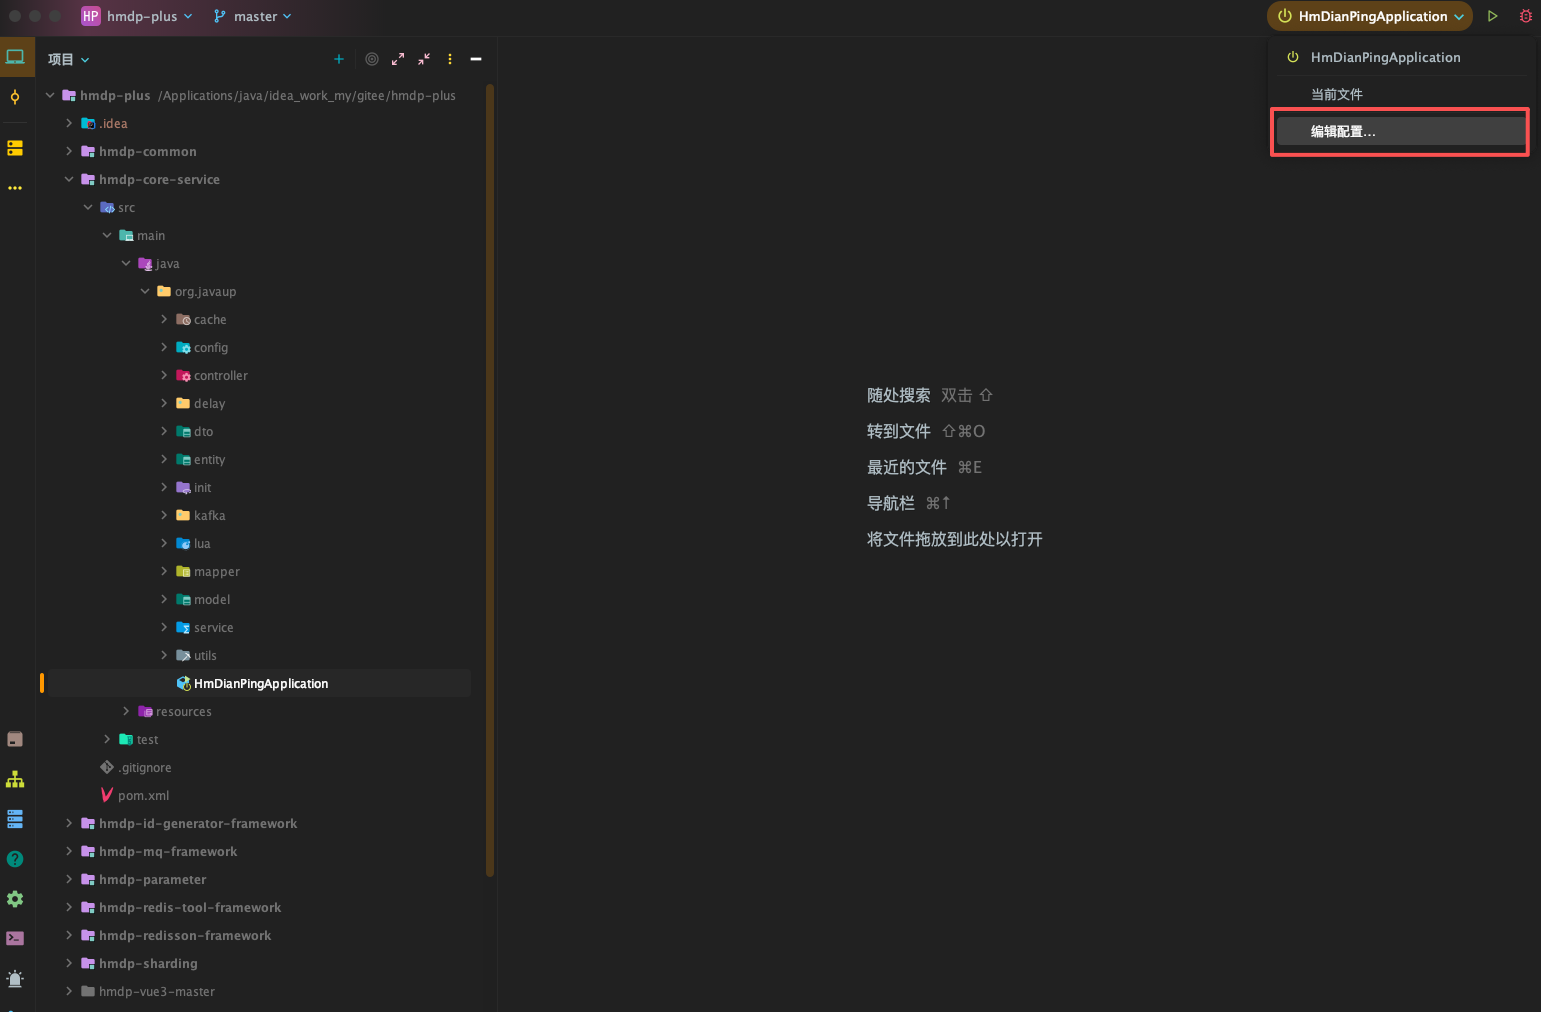Open the Commit tool window icon
This screenshot has height=1012, width=1541.
point(15,97)
